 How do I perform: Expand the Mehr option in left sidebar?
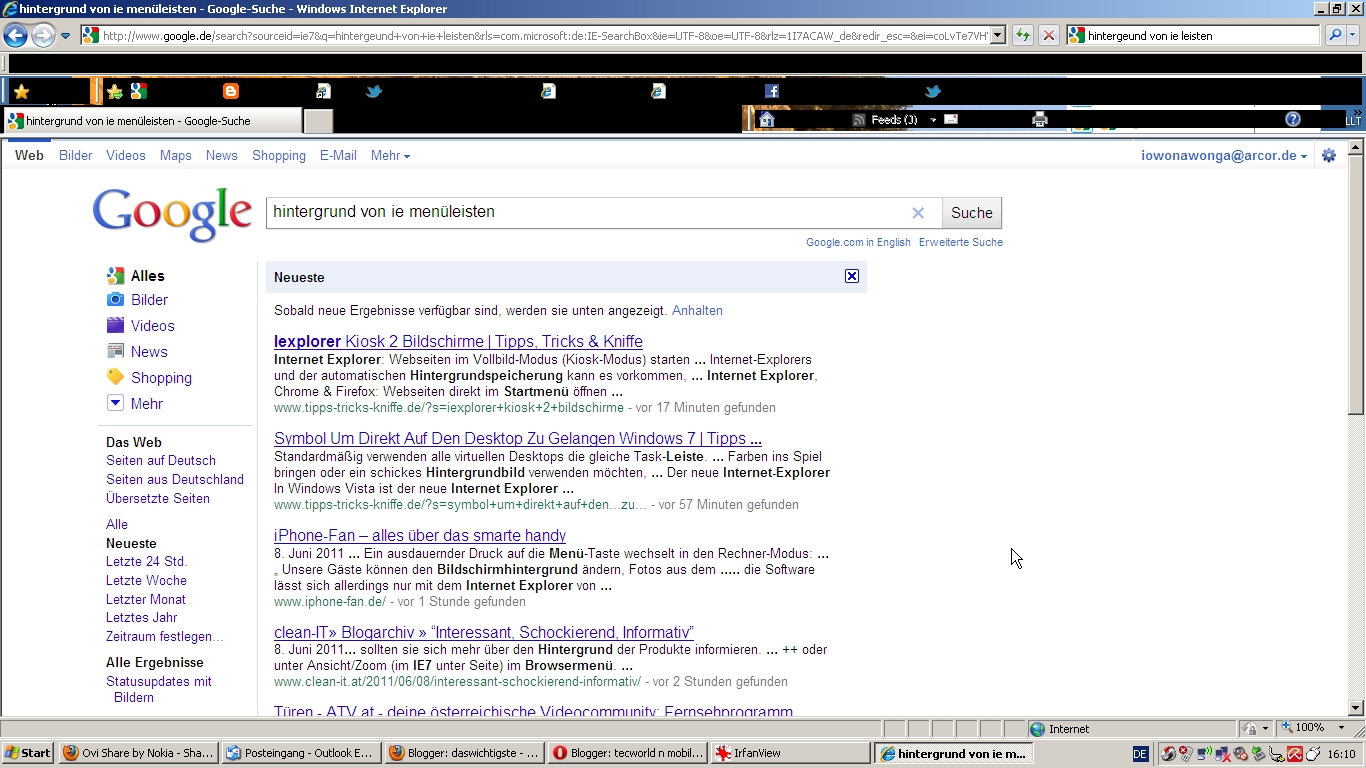(146, 404)
